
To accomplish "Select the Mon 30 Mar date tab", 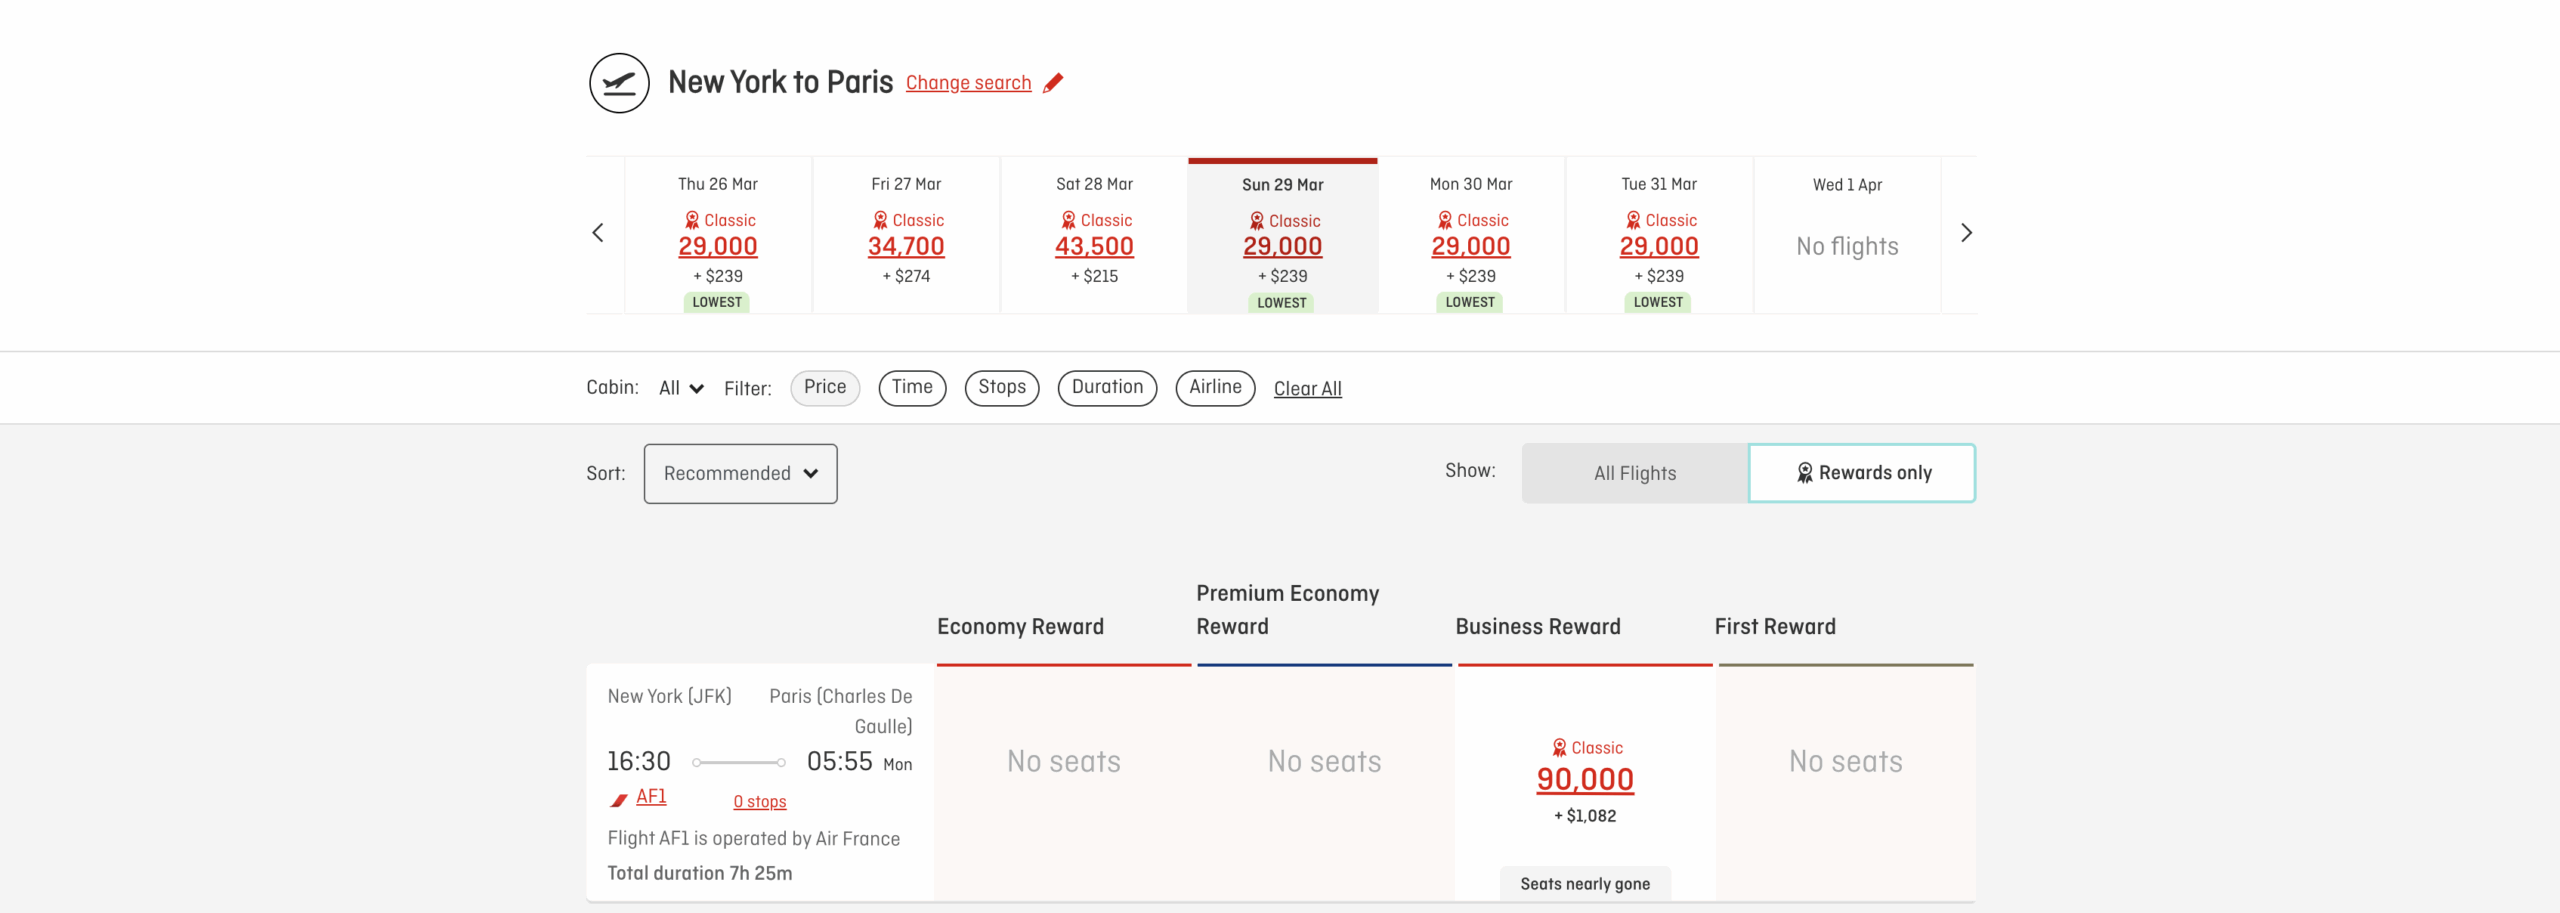I will pos(1470,235).
